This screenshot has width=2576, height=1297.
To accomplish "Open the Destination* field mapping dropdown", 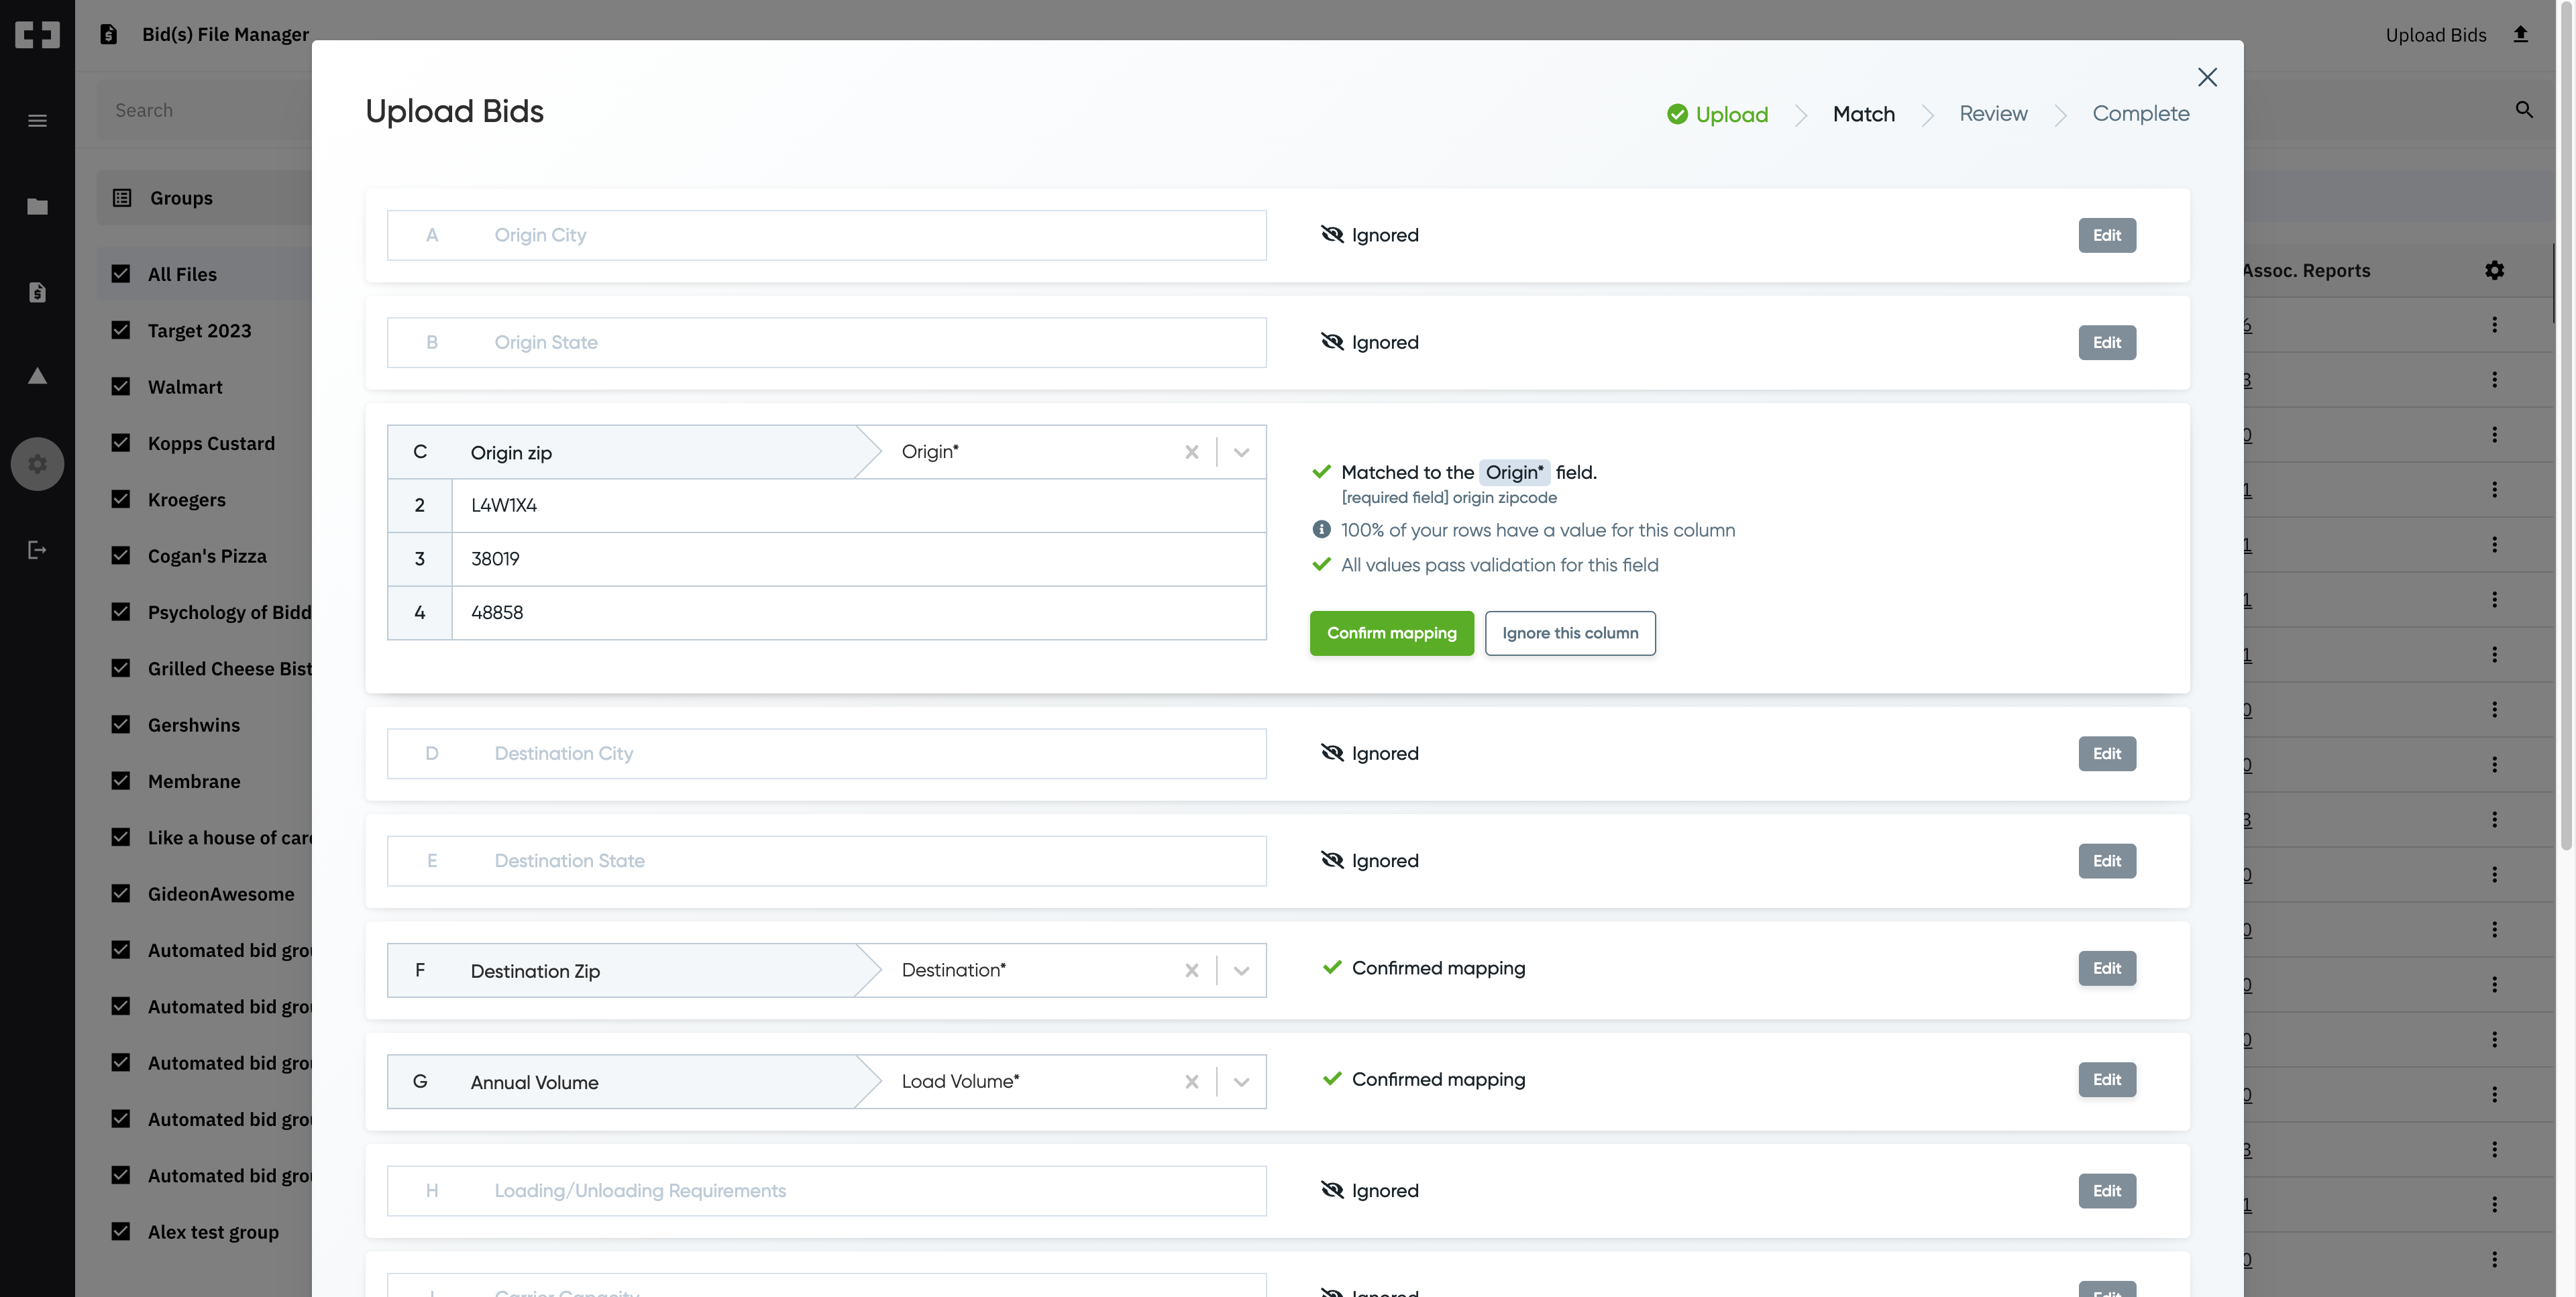I will pyautogui.click(x=1241, y=970).
